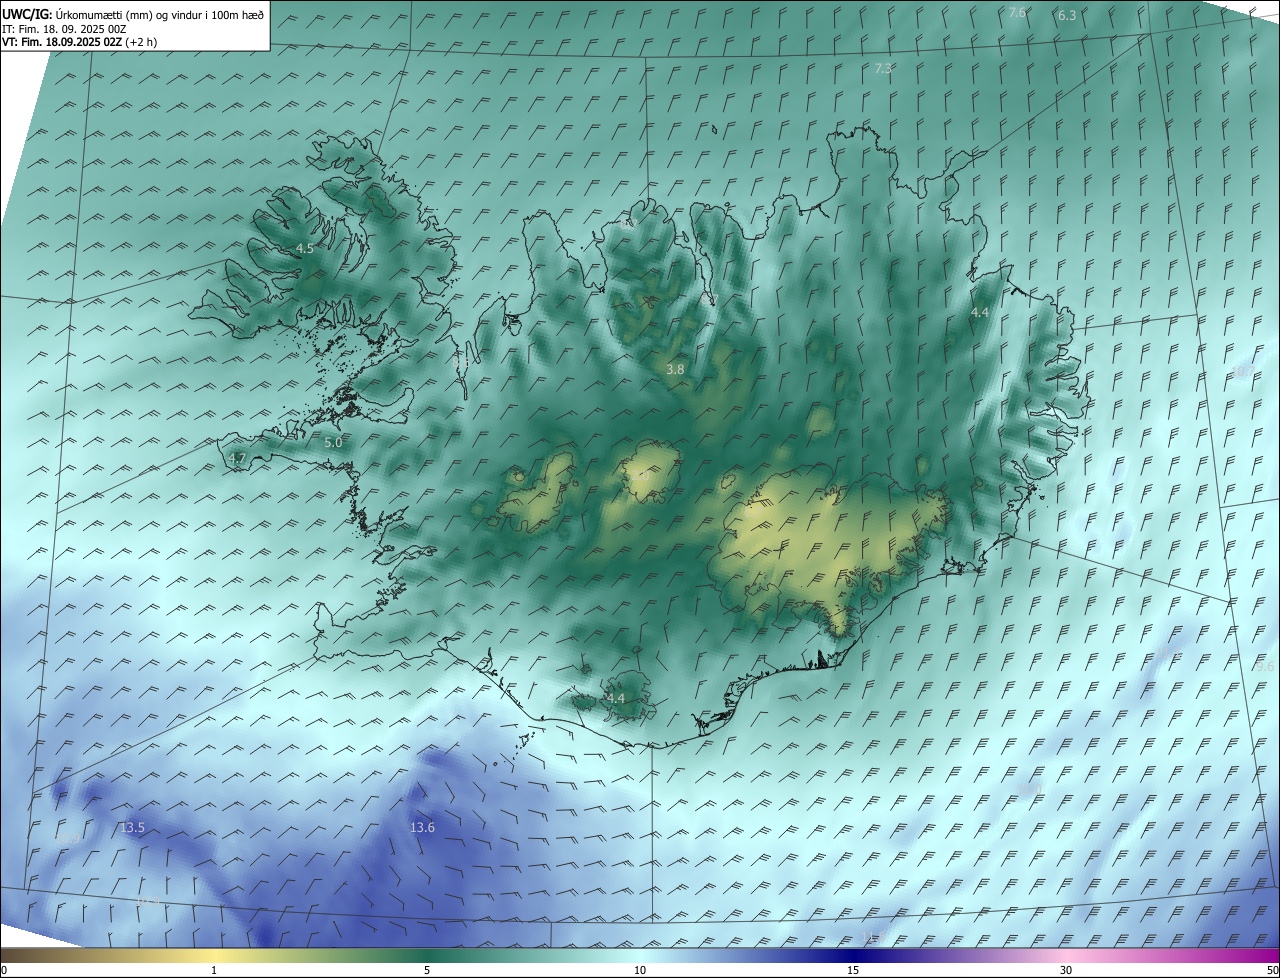This screenshot has height=978, width=1280.
Task: Click the 5.0 value label
Action: [x=334, y=442]
